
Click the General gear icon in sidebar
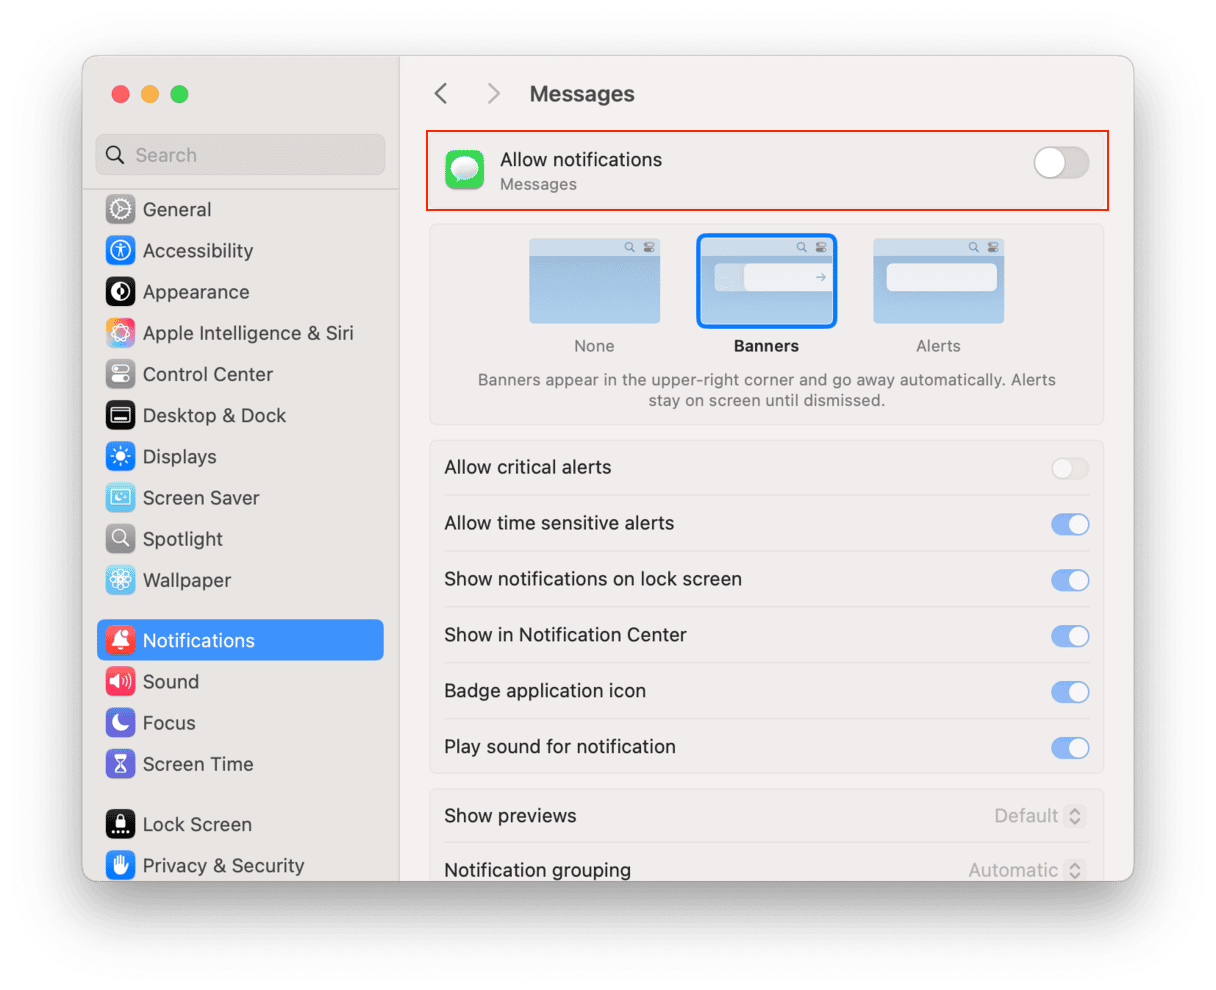[x=120, y=209]
